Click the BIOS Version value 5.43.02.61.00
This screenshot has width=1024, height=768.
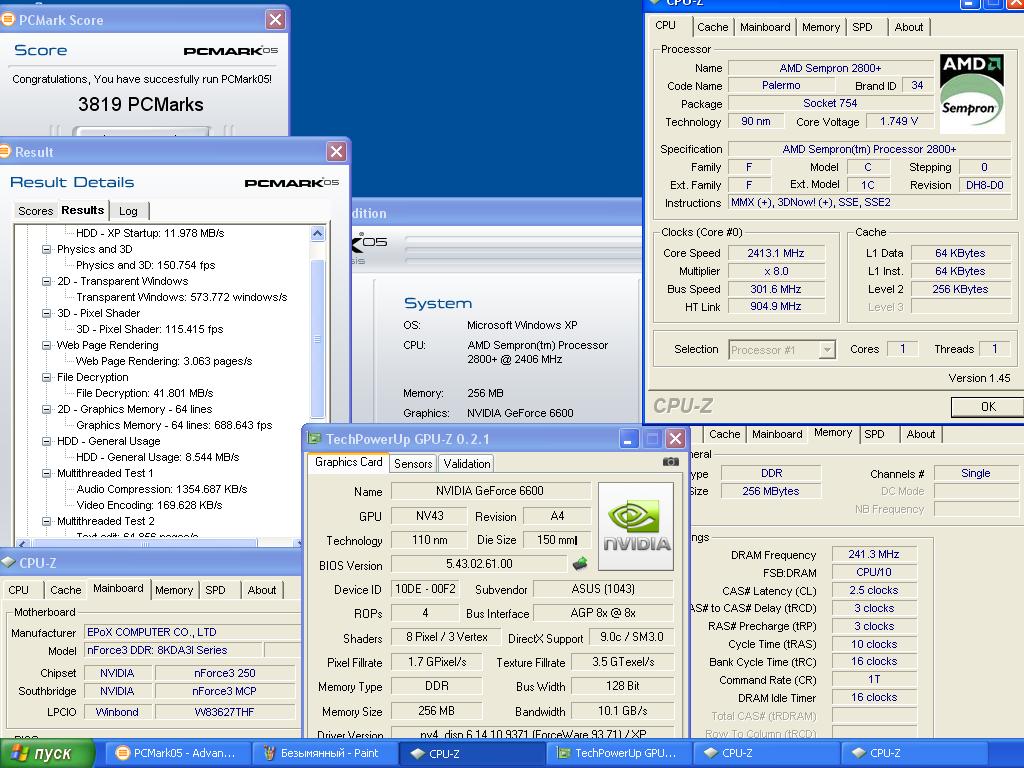[x=479, y=564]
